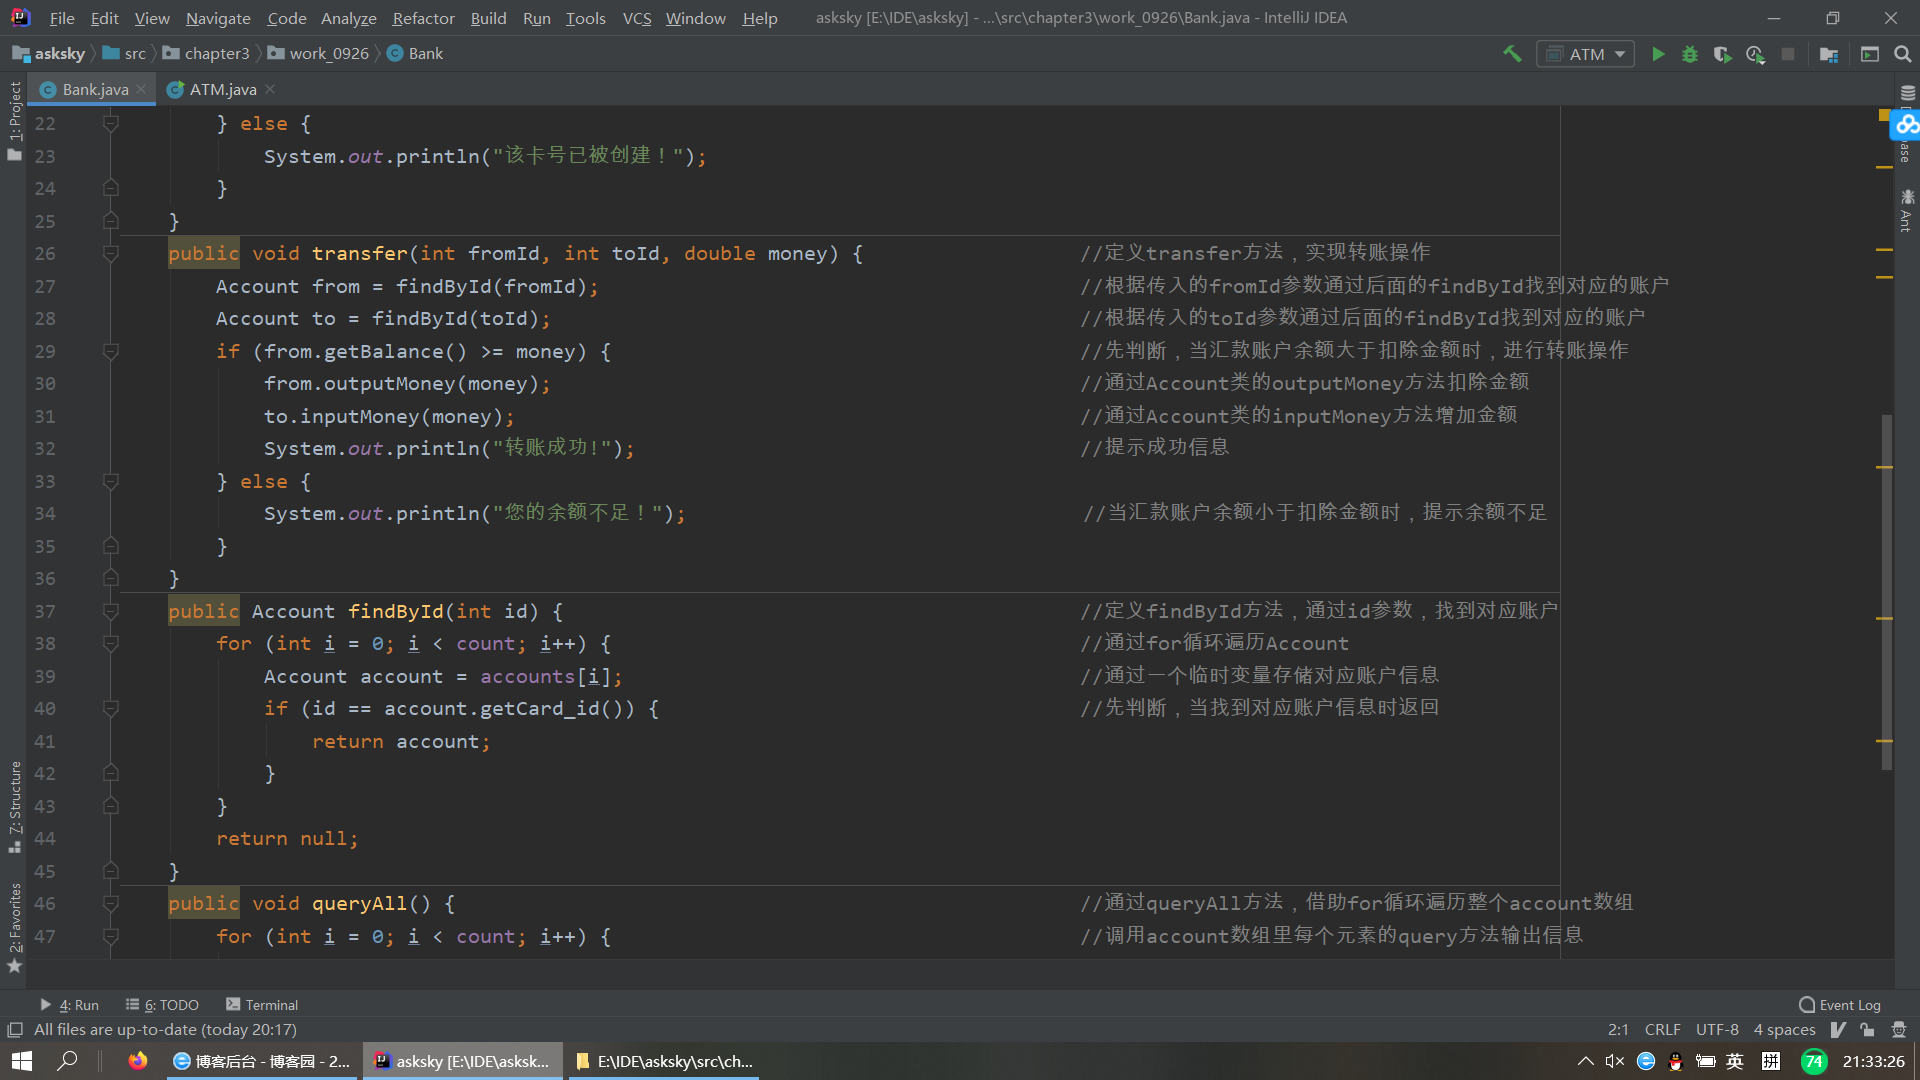Click the Search Everywhere magnifier

coord(1903,54)
